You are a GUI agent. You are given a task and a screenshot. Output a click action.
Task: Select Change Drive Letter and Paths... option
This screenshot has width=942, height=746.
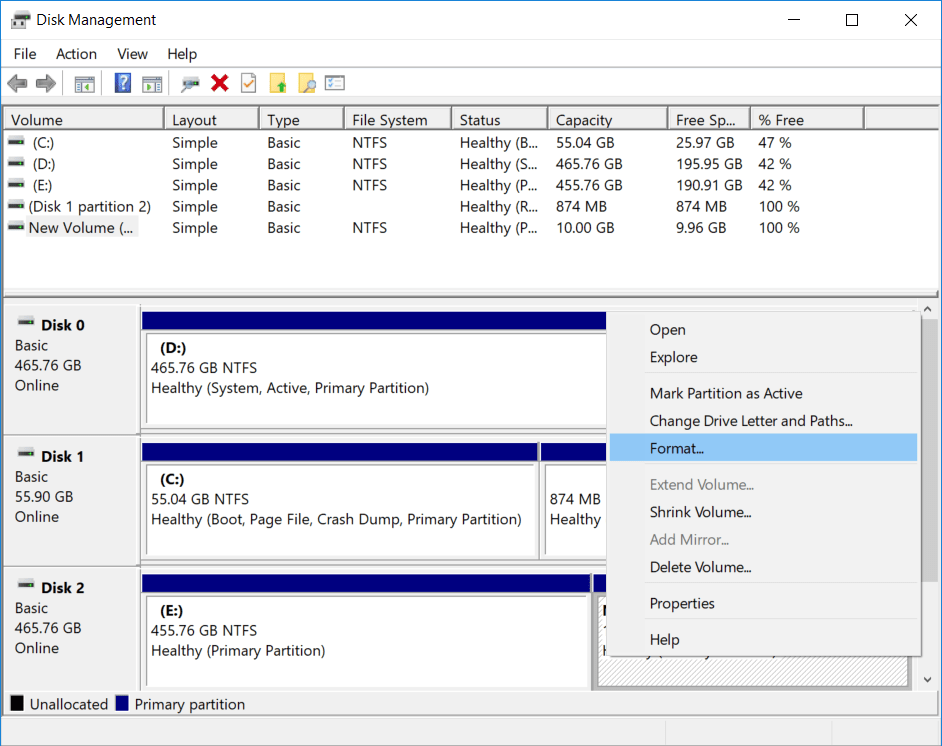click(x=750, y=421)
